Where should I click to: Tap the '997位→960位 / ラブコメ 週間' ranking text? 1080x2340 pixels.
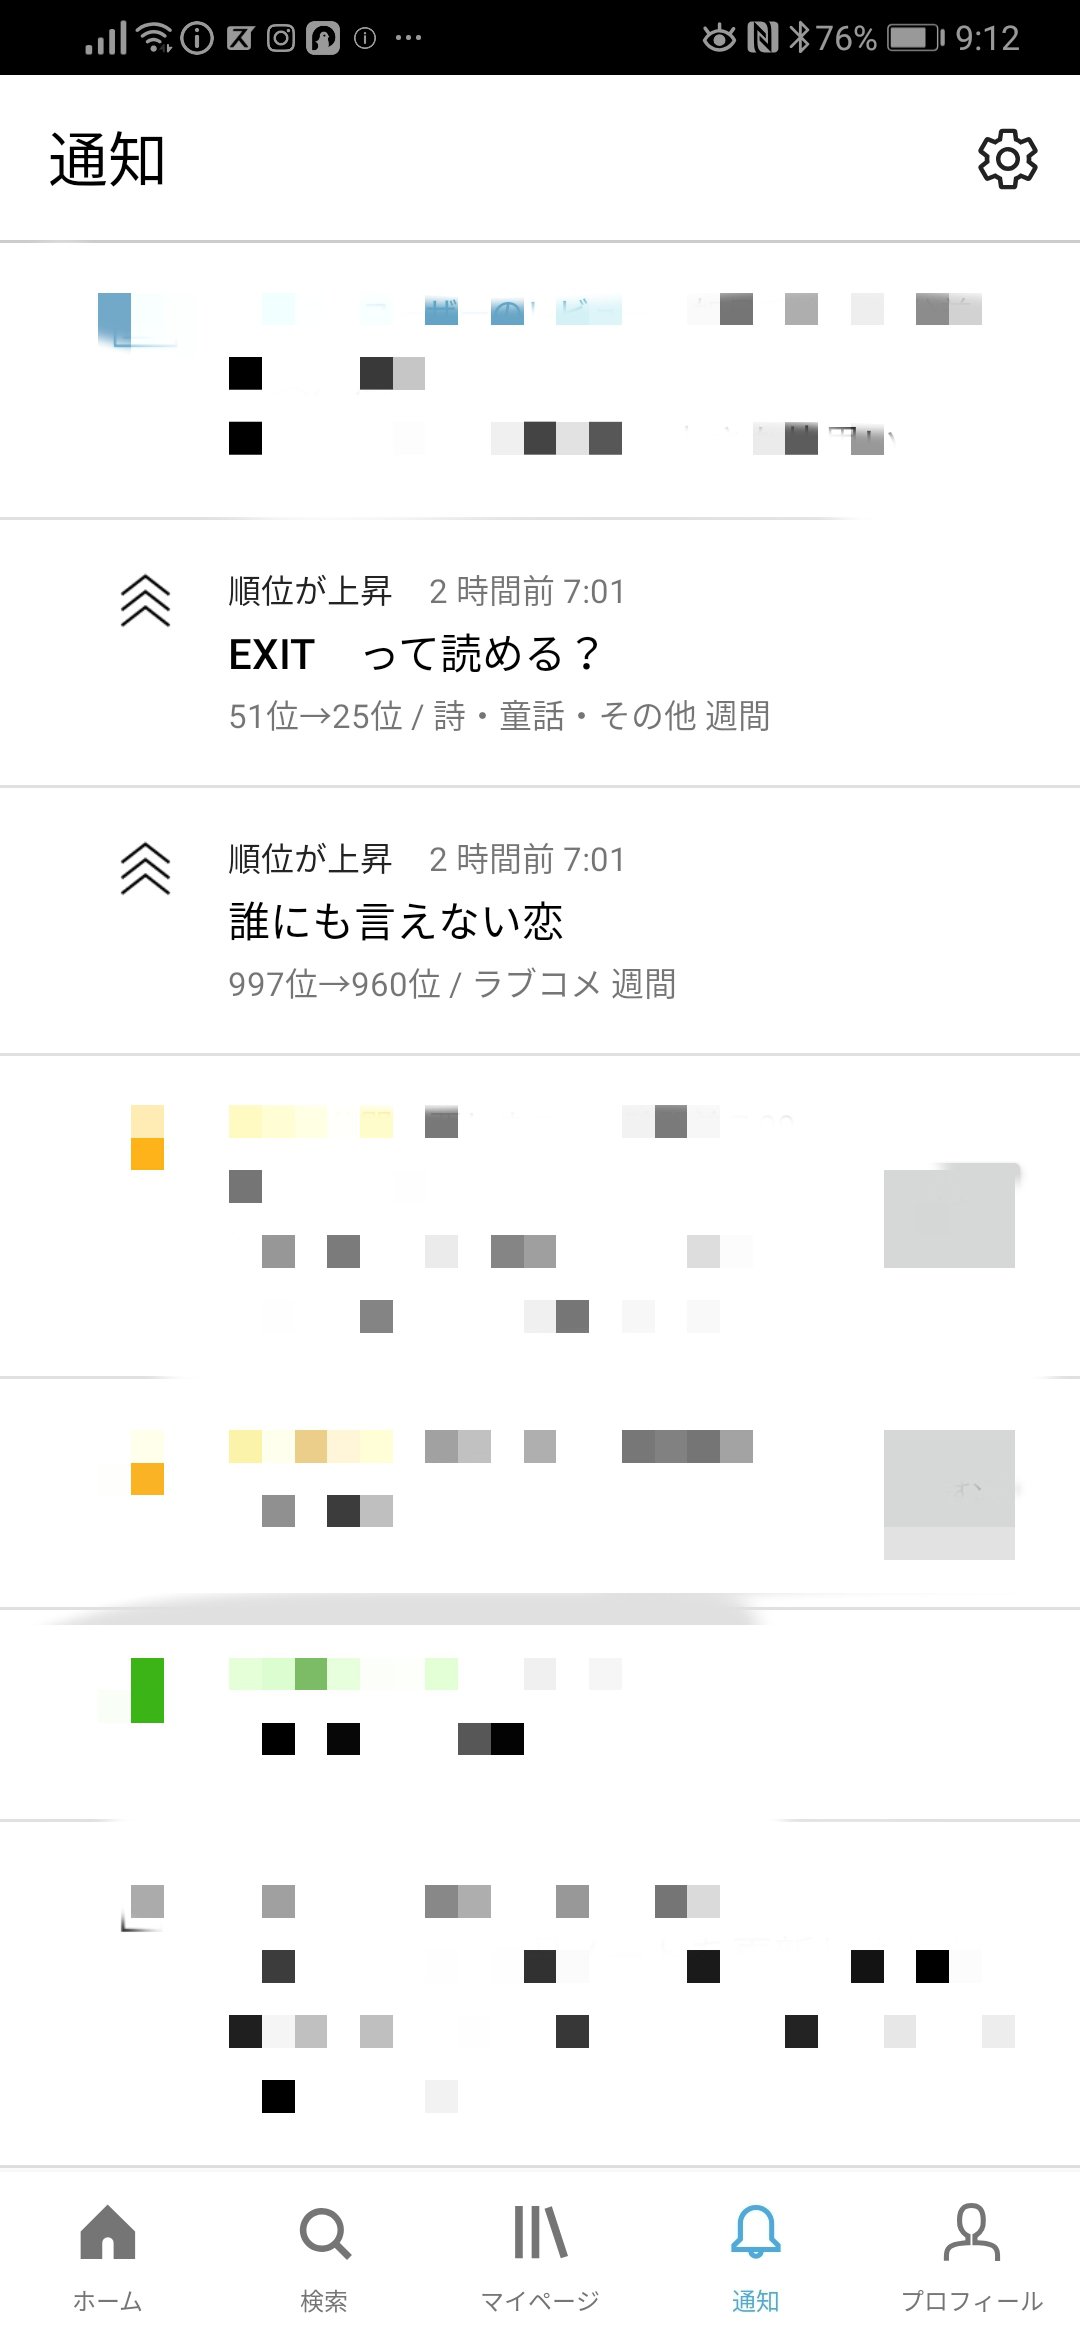pos(452,984)
